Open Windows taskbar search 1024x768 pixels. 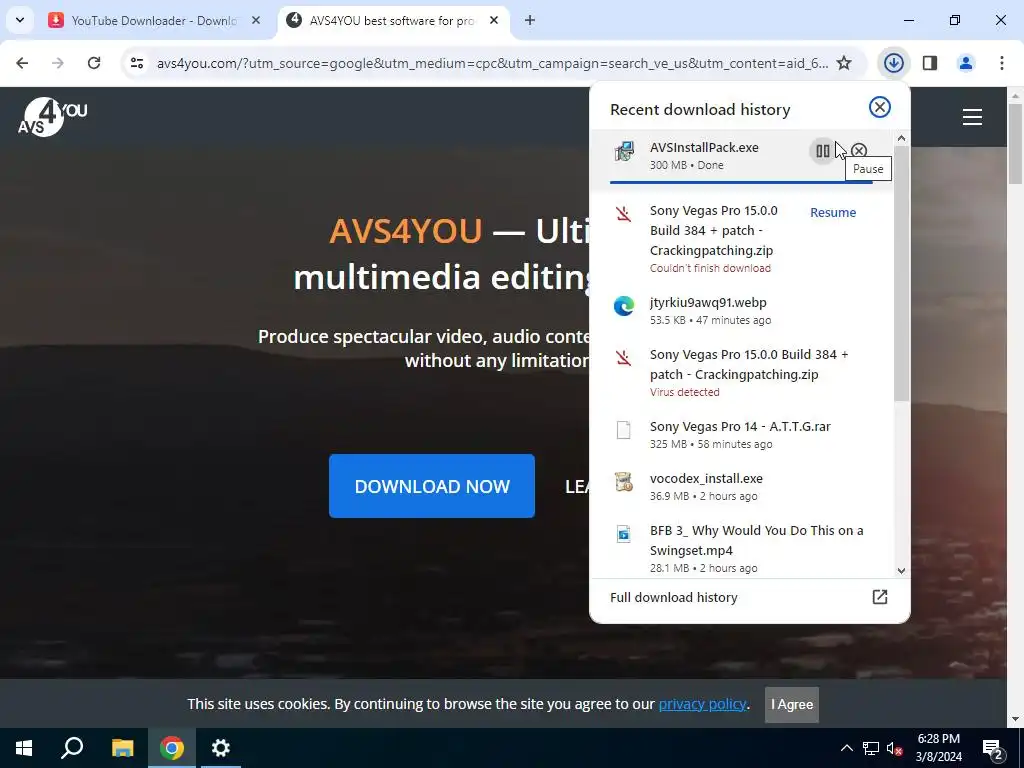(x=72, y=748)
